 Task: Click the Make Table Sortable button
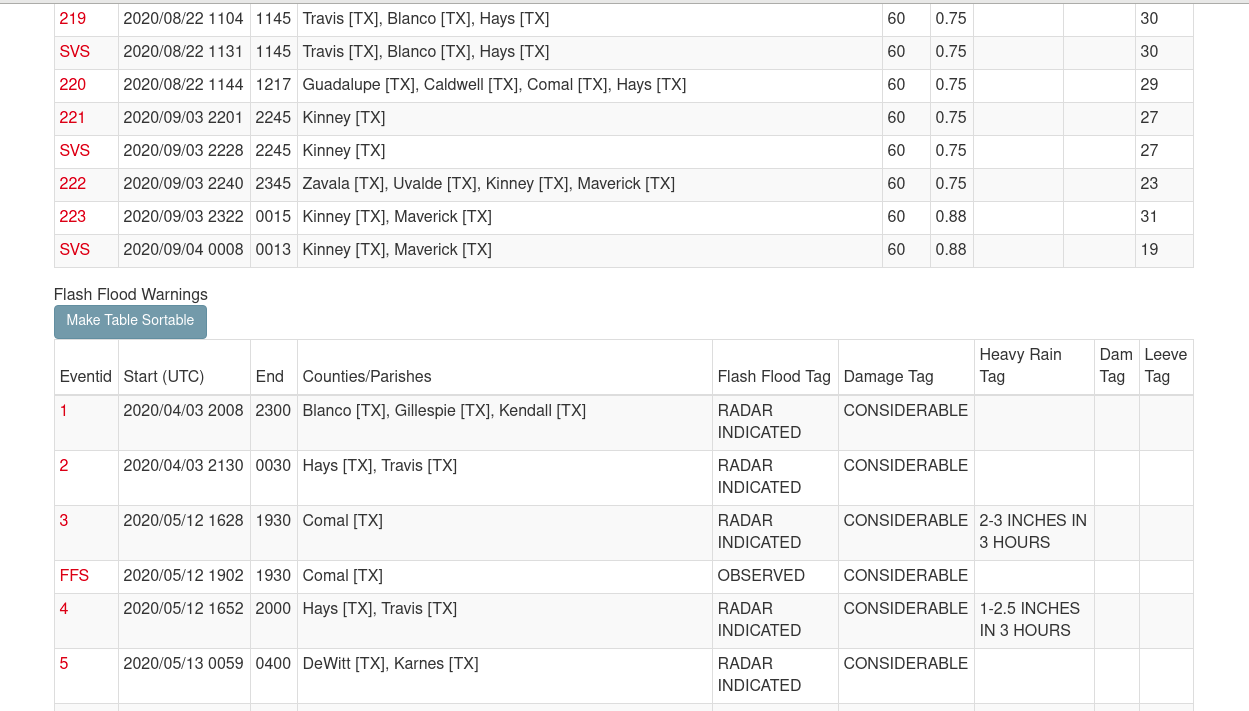tap(130, 321)
